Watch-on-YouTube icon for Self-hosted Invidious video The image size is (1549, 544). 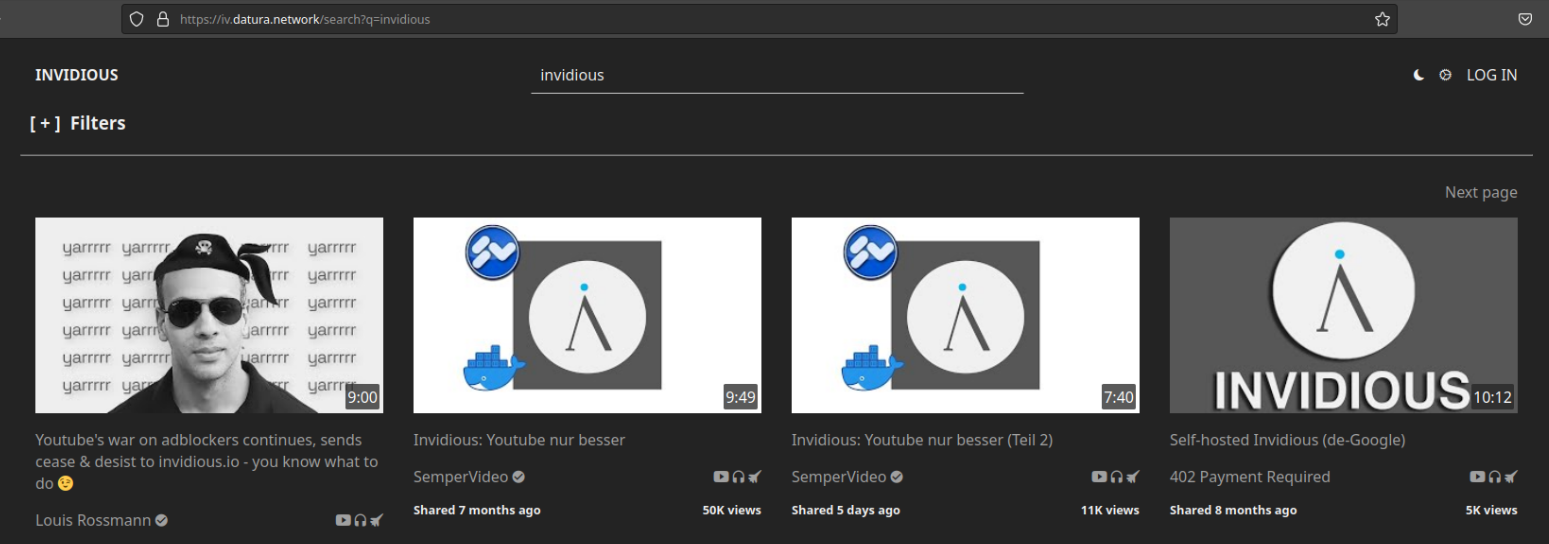(x=1477, y=477)
